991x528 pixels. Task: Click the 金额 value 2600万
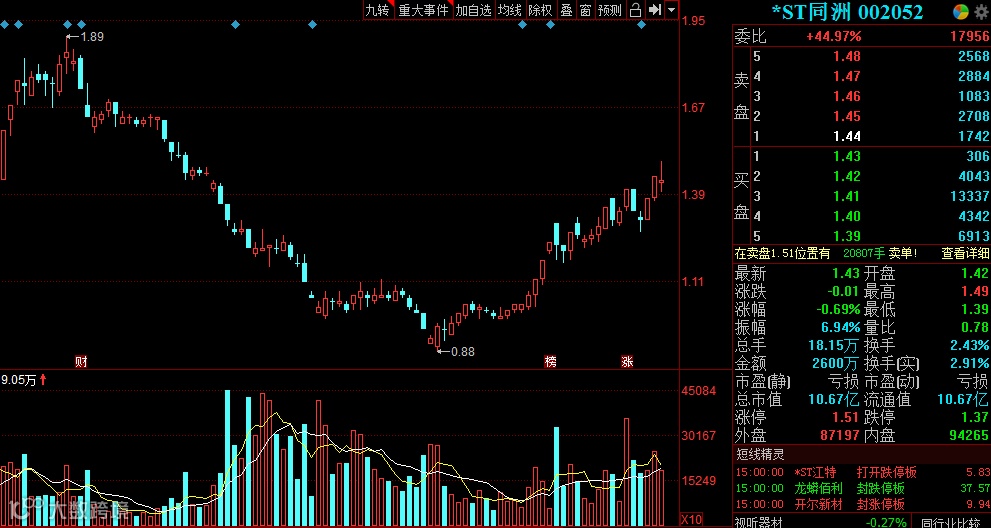(834, 364)
